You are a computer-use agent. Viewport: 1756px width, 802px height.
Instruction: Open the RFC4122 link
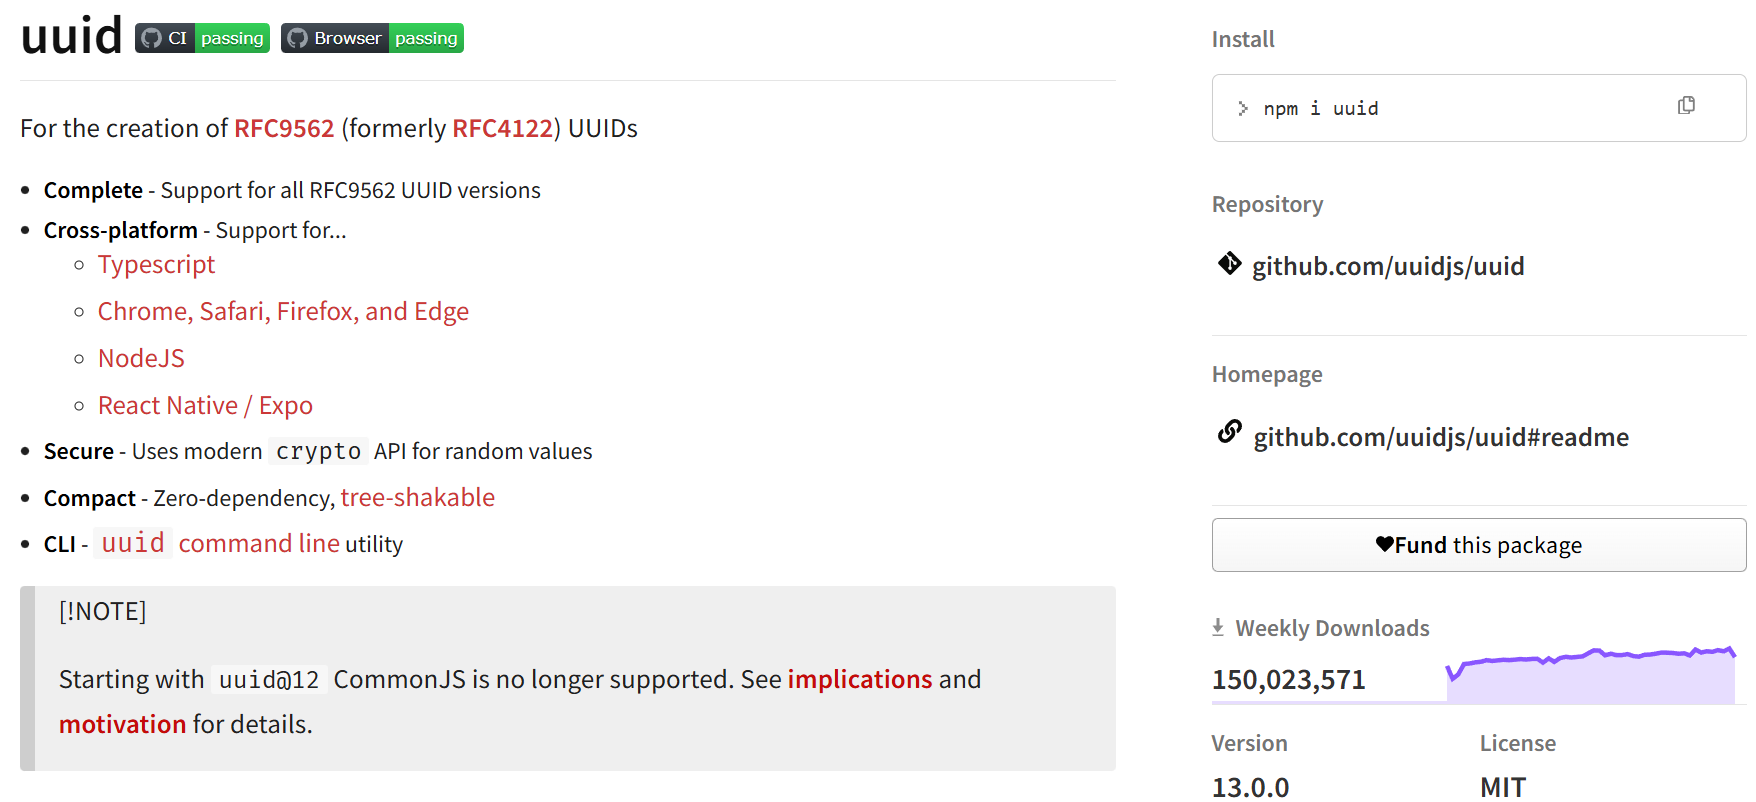point(502,128)
